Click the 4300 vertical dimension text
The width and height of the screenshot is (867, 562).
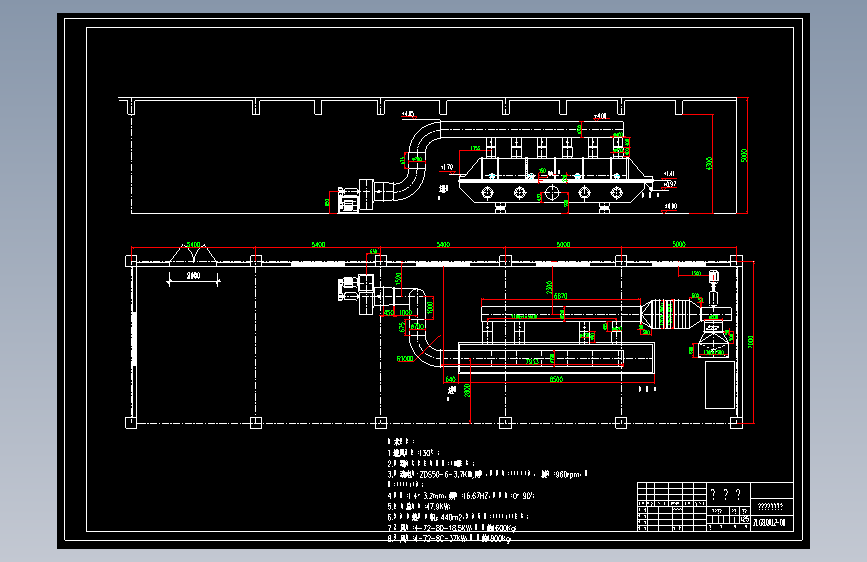coord(709,163)
